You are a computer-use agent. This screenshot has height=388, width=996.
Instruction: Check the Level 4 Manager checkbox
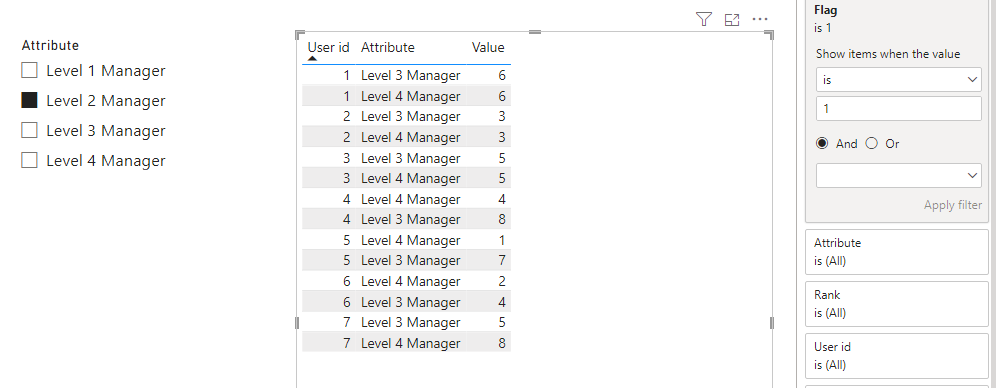coord(29,160)
